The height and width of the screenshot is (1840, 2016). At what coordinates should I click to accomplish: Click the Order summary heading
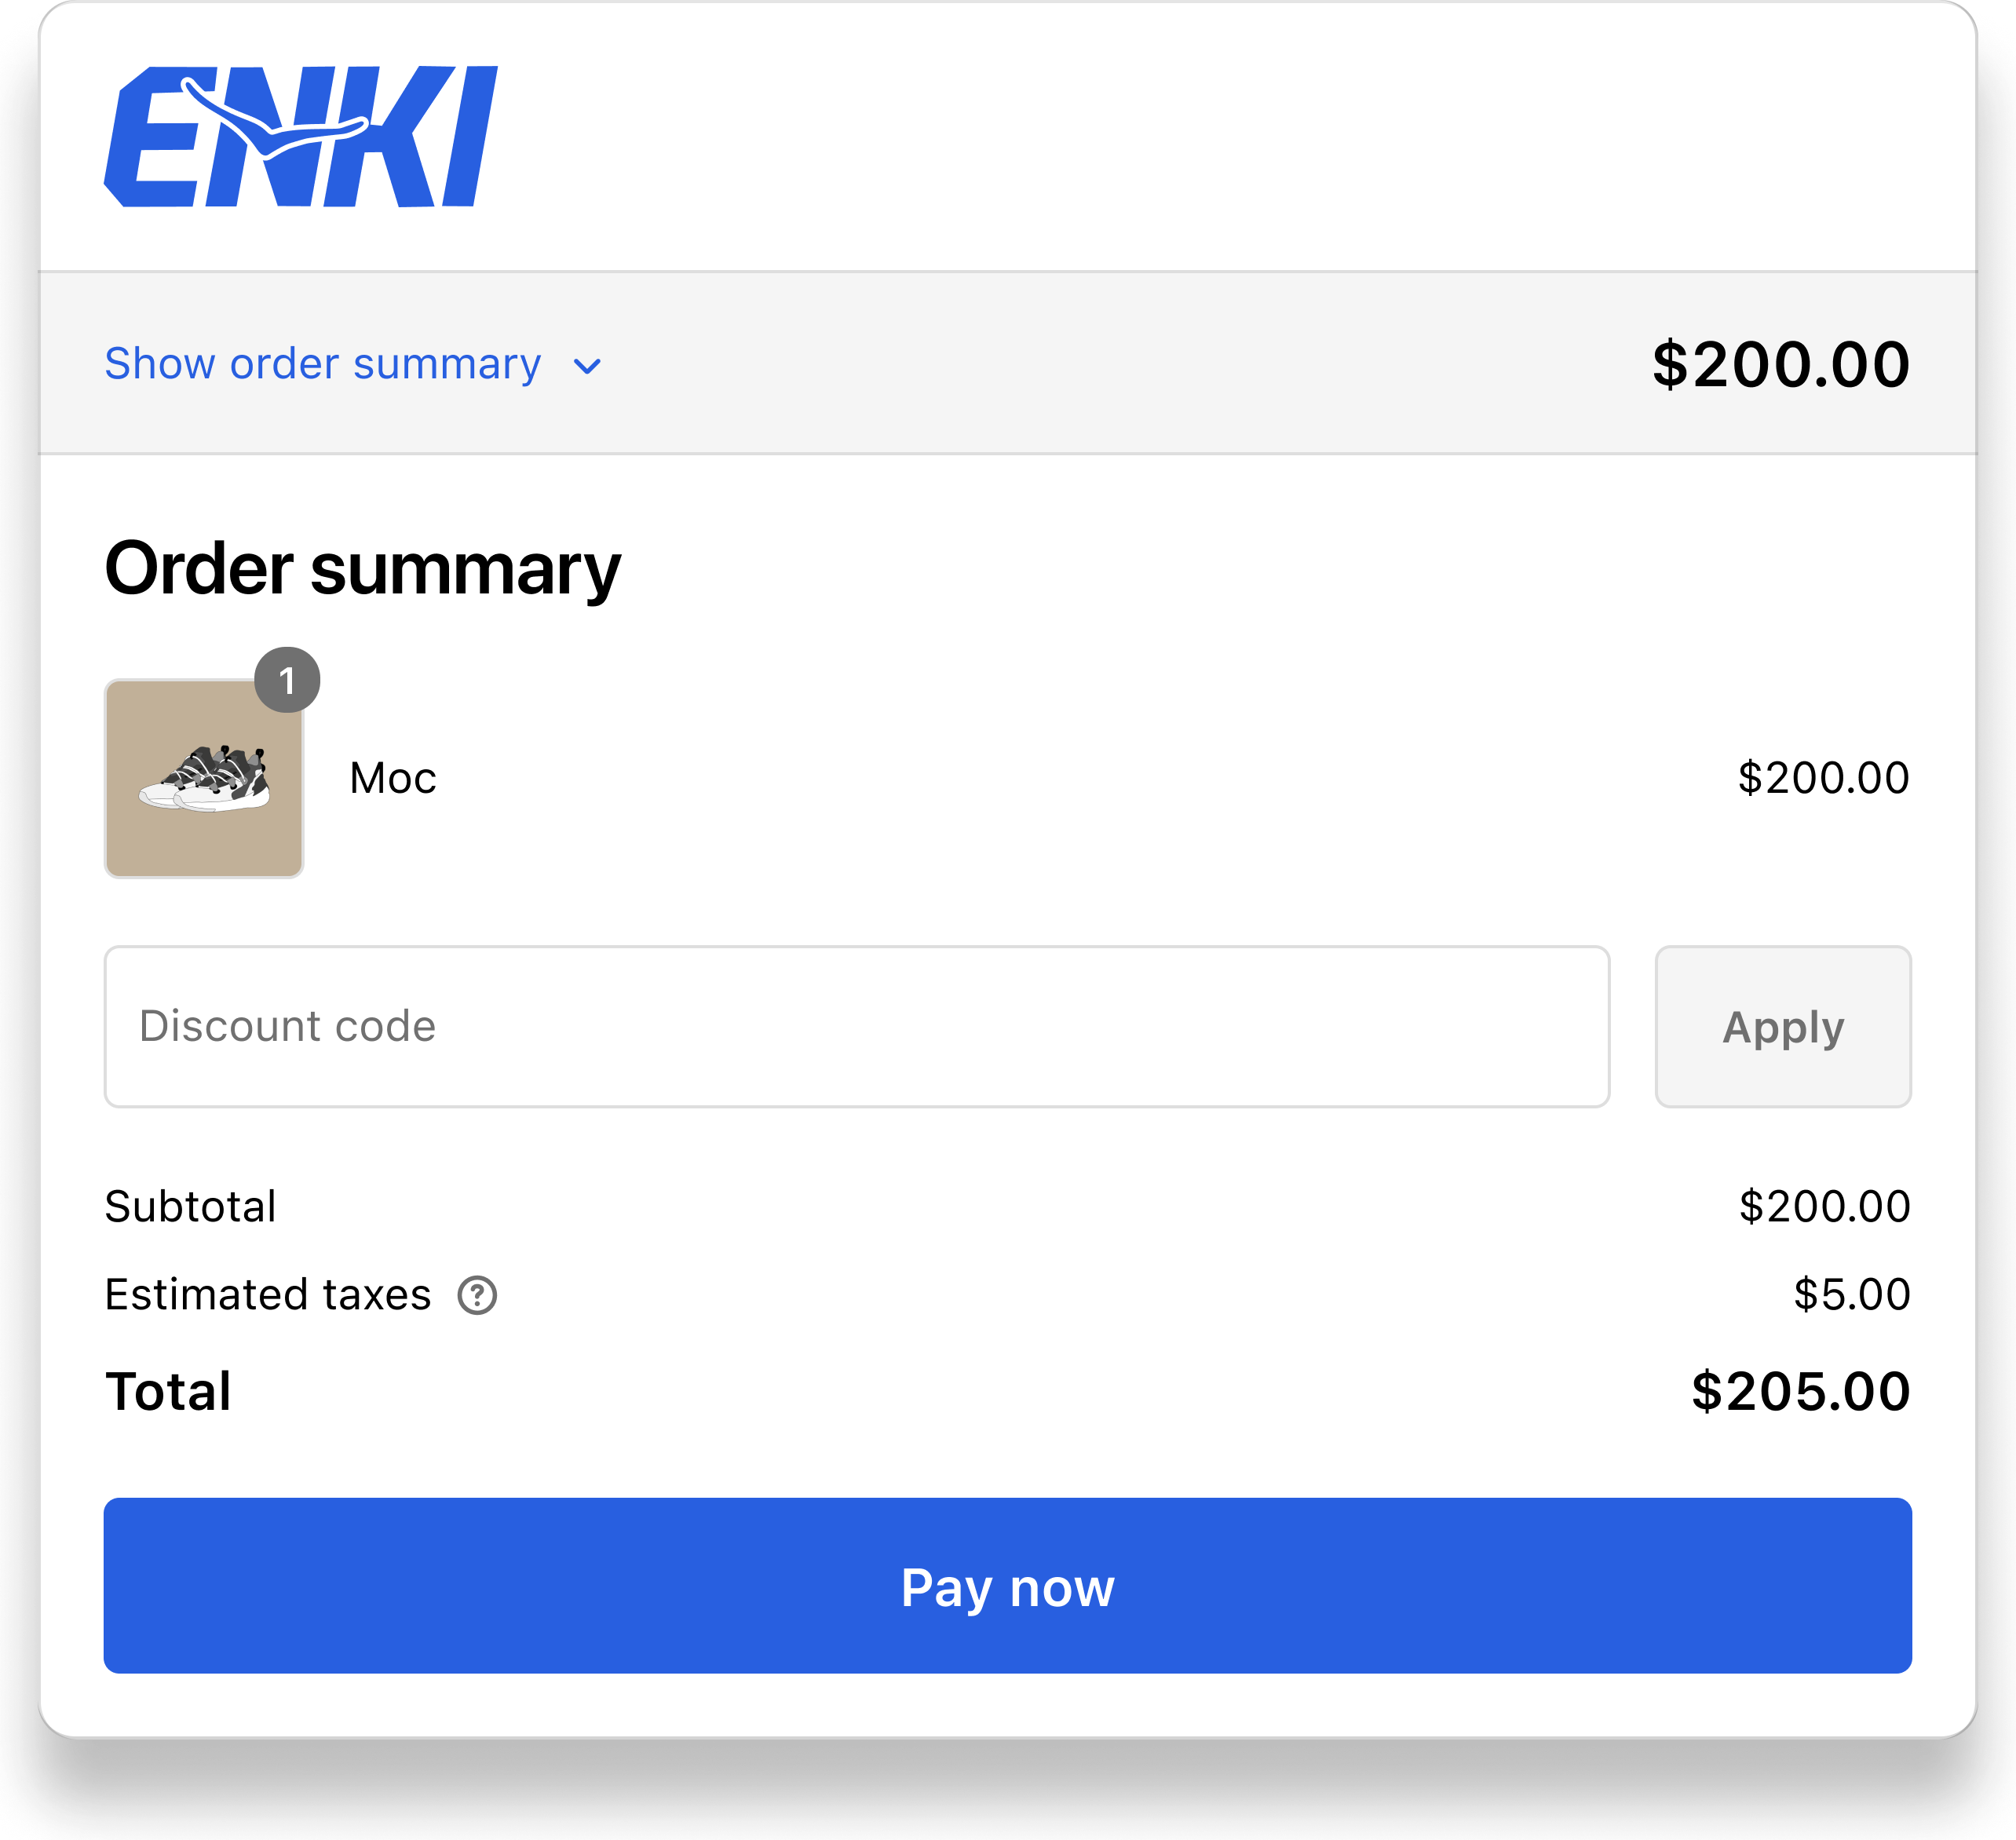click(362, 568)
